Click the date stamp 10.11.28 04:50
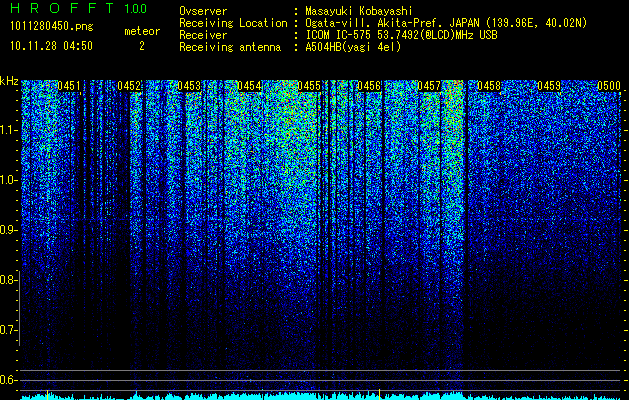 tap(51, 46)
